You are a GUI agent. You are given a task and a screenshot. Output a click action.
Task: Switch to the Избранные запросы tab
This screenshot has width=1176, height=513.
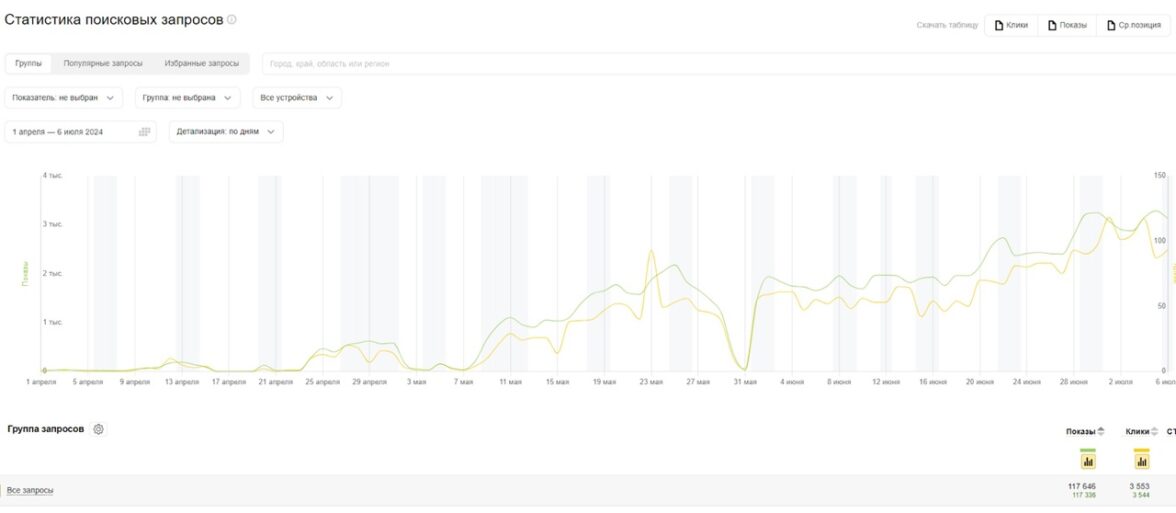pos(202,64)
